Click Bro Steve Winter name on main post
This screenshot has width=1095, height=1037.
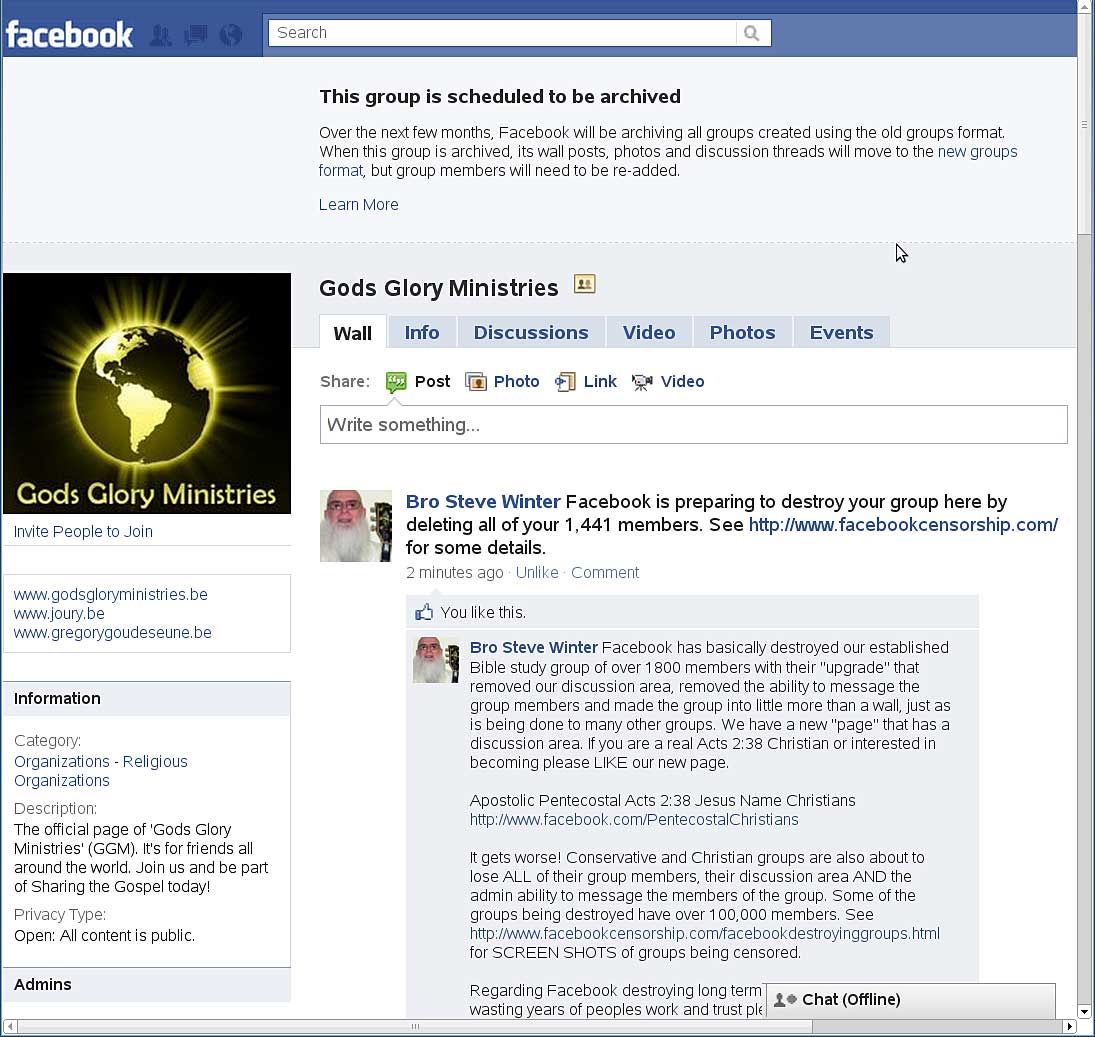[x=483, y=501]
